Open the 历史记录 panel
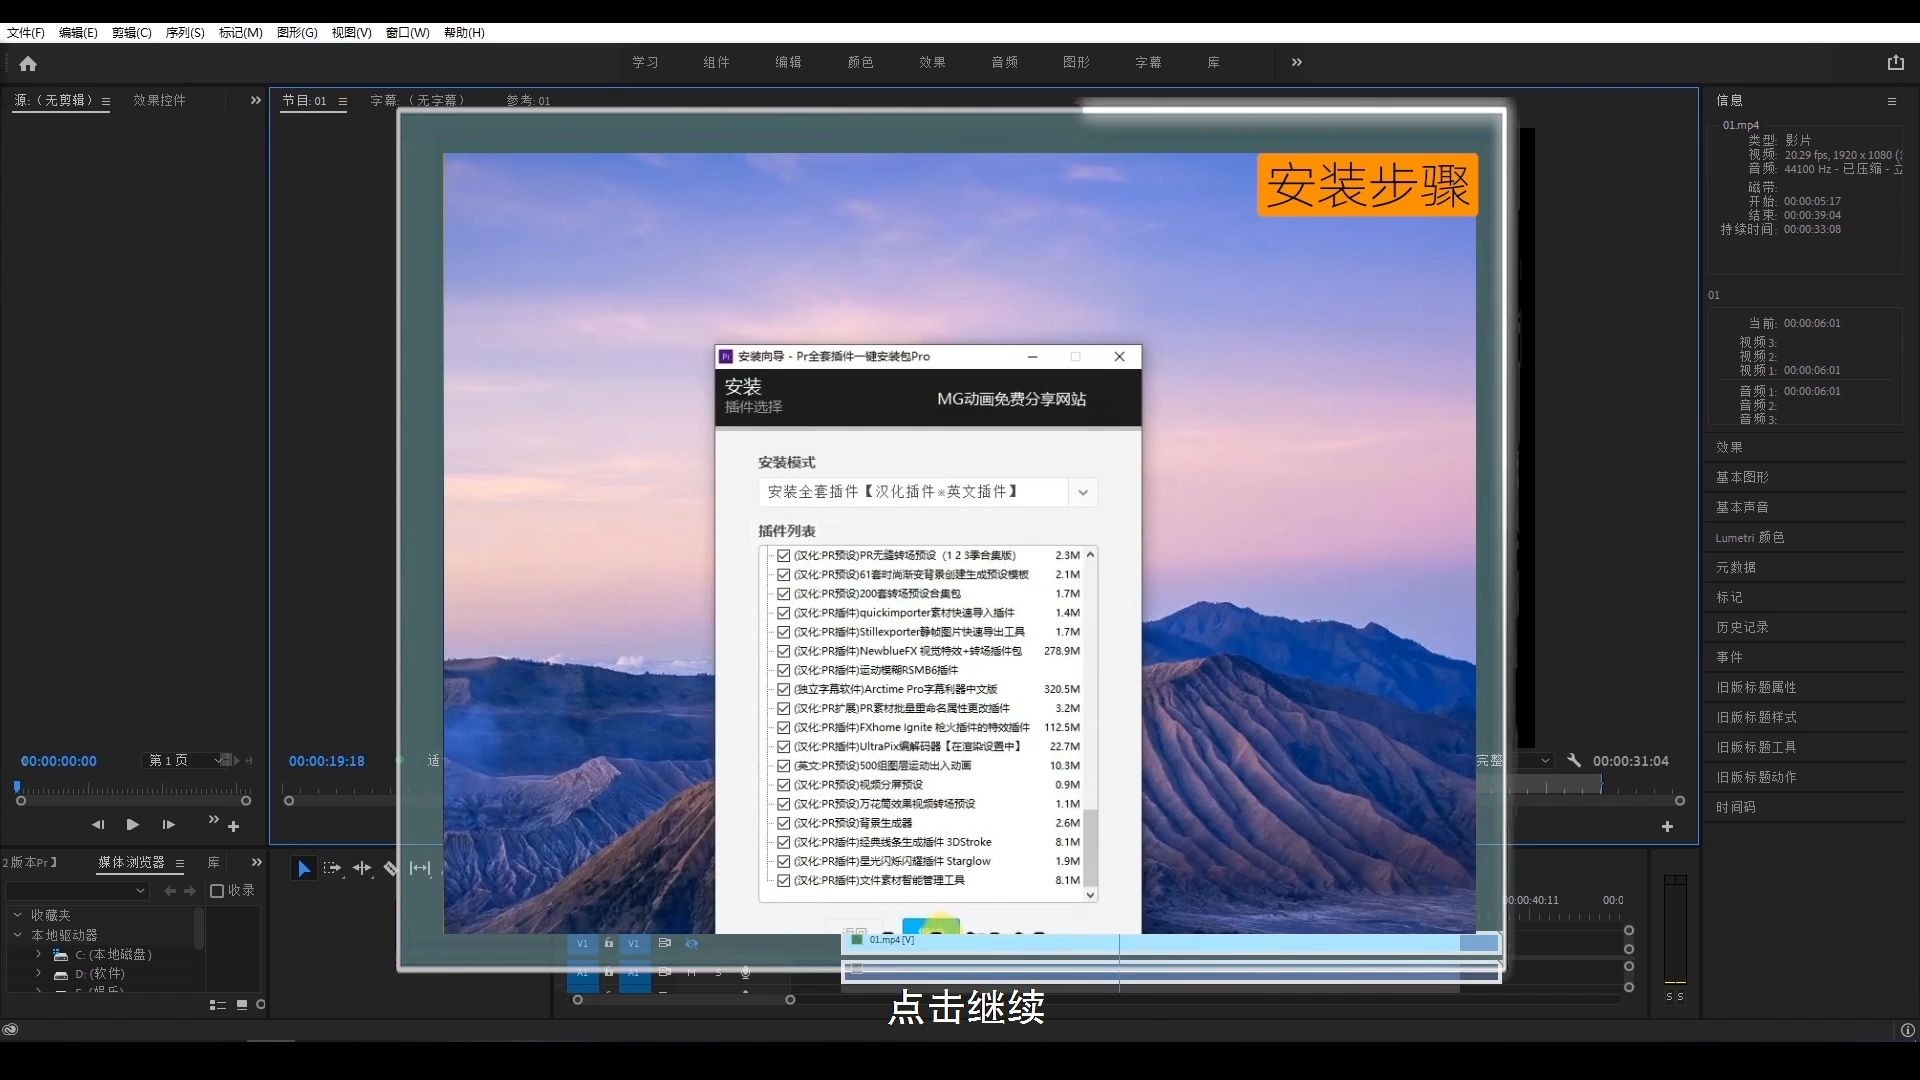The height and width of the screenshot is (1080, 1920). coord(1743,628)
